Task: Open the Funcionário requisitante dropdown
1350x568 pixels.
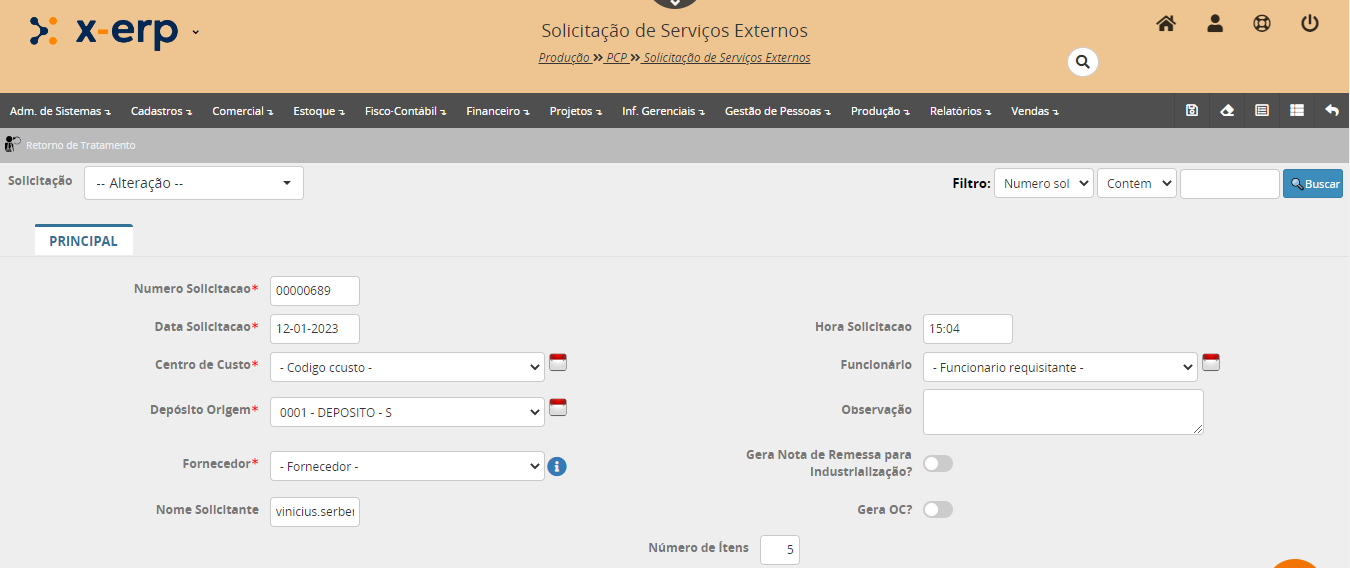Action: [x=1059, y=367]
